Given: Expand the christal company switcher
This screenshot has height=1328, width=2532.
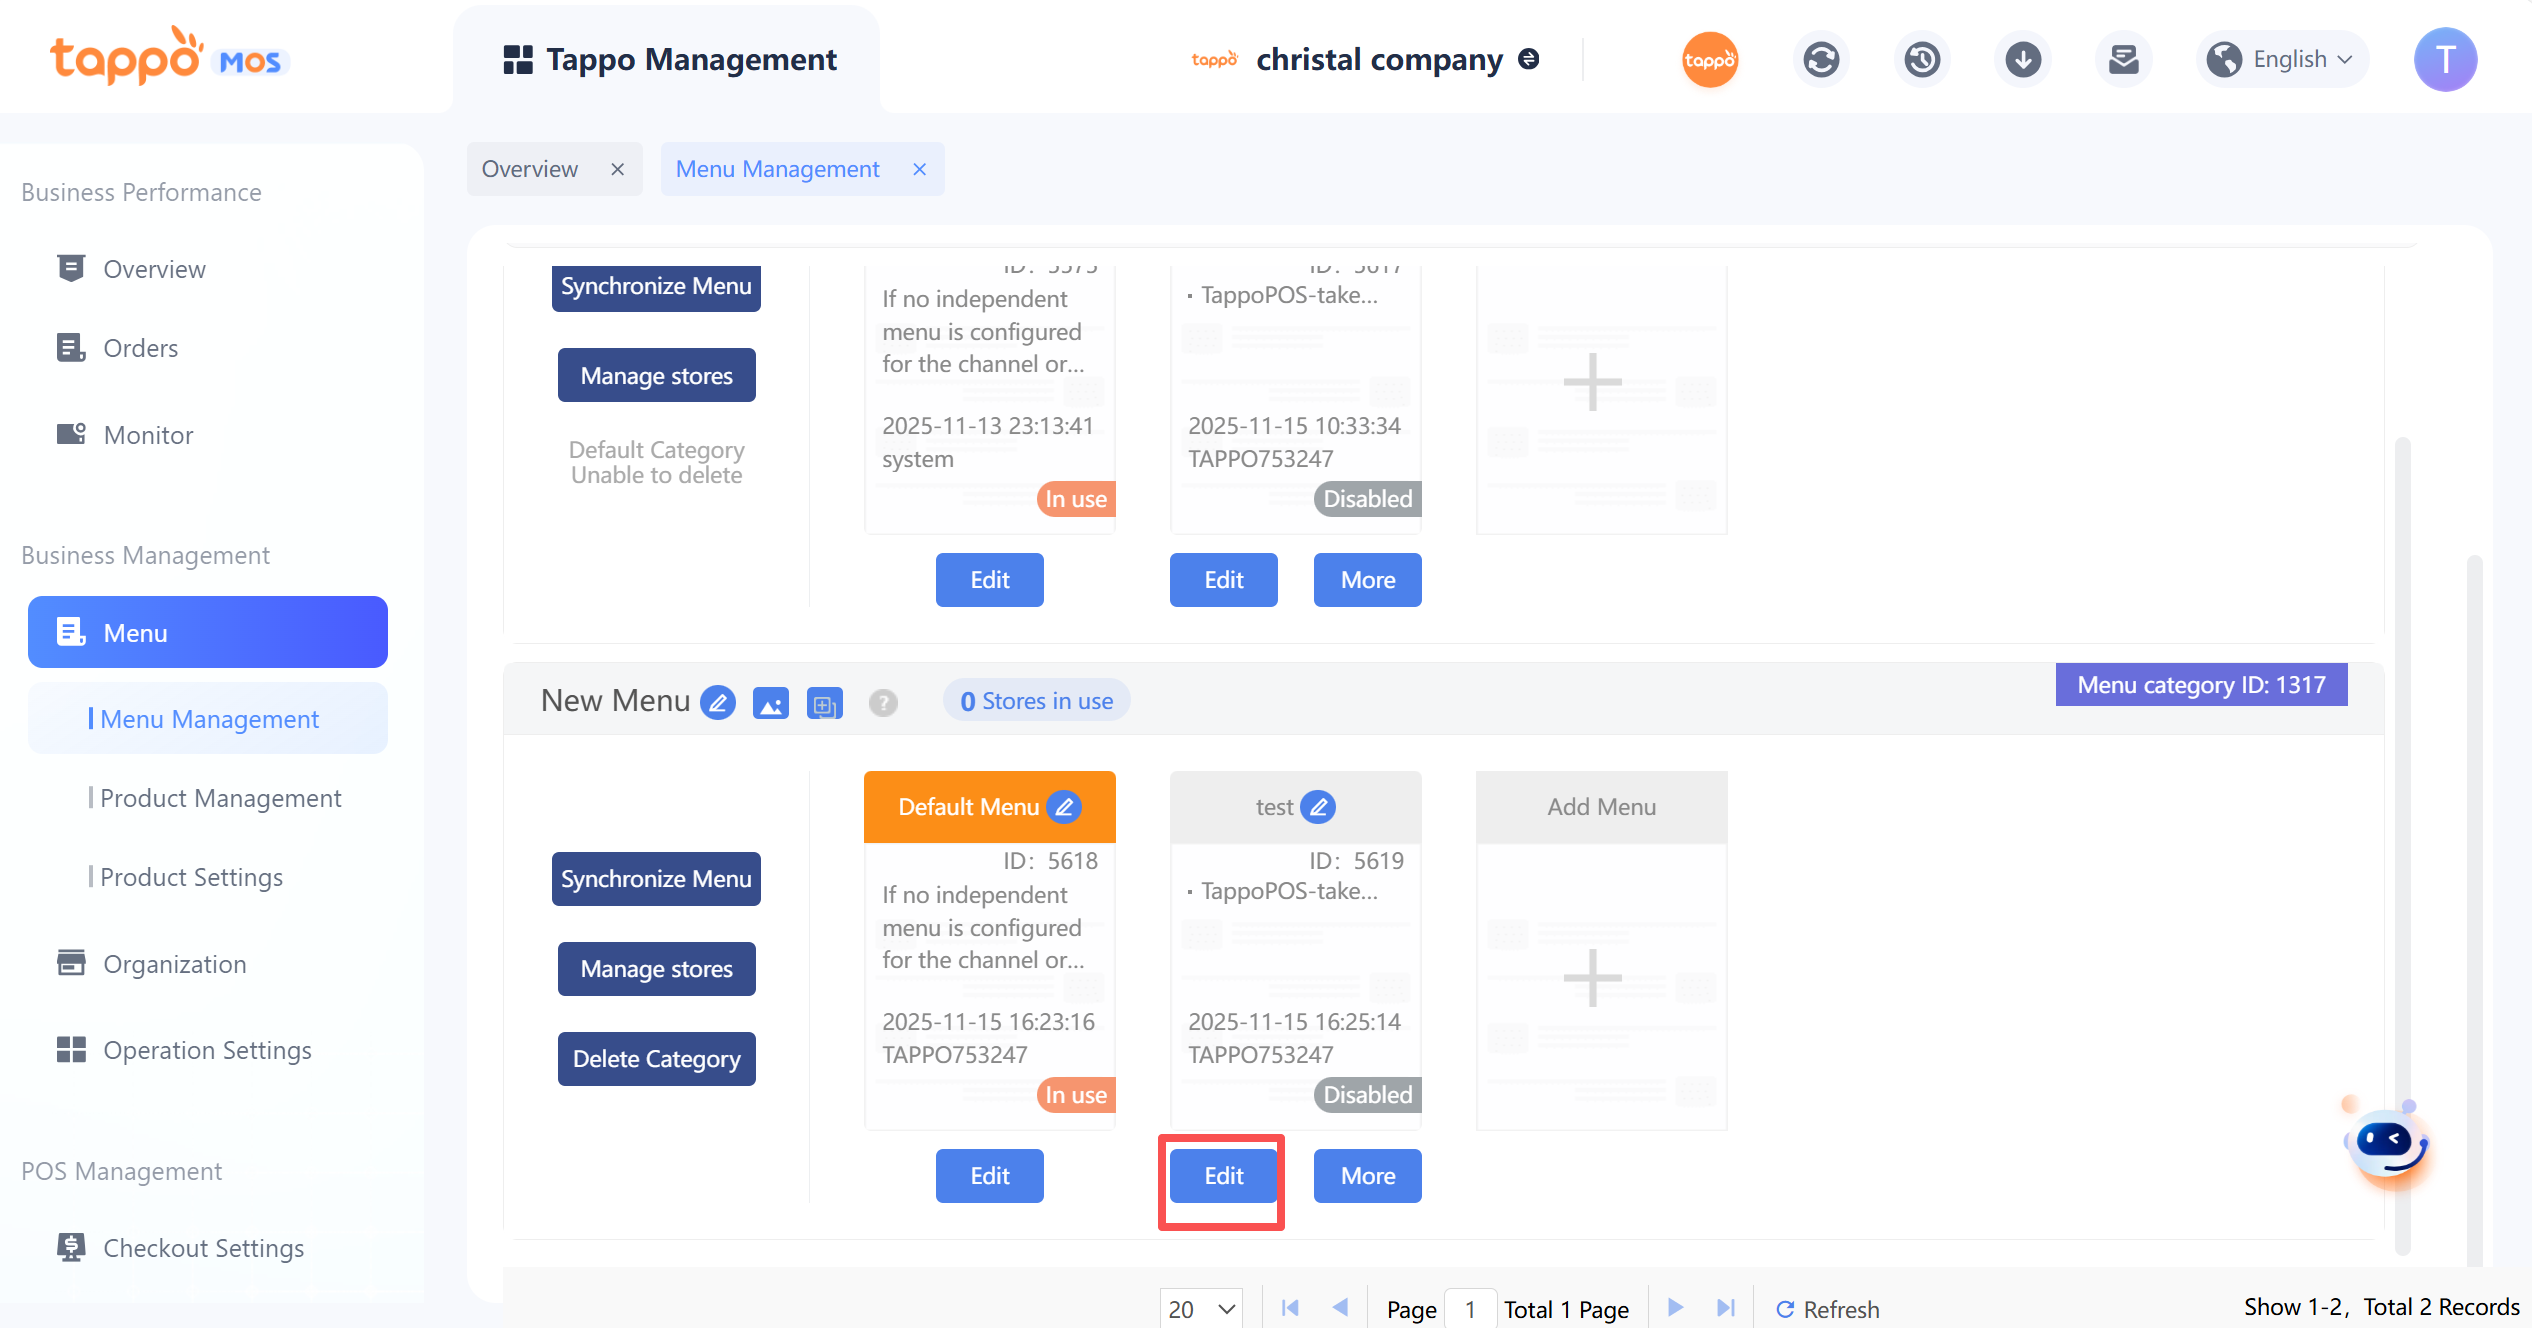Looking at the screenshot, I should click(1528, 60).
